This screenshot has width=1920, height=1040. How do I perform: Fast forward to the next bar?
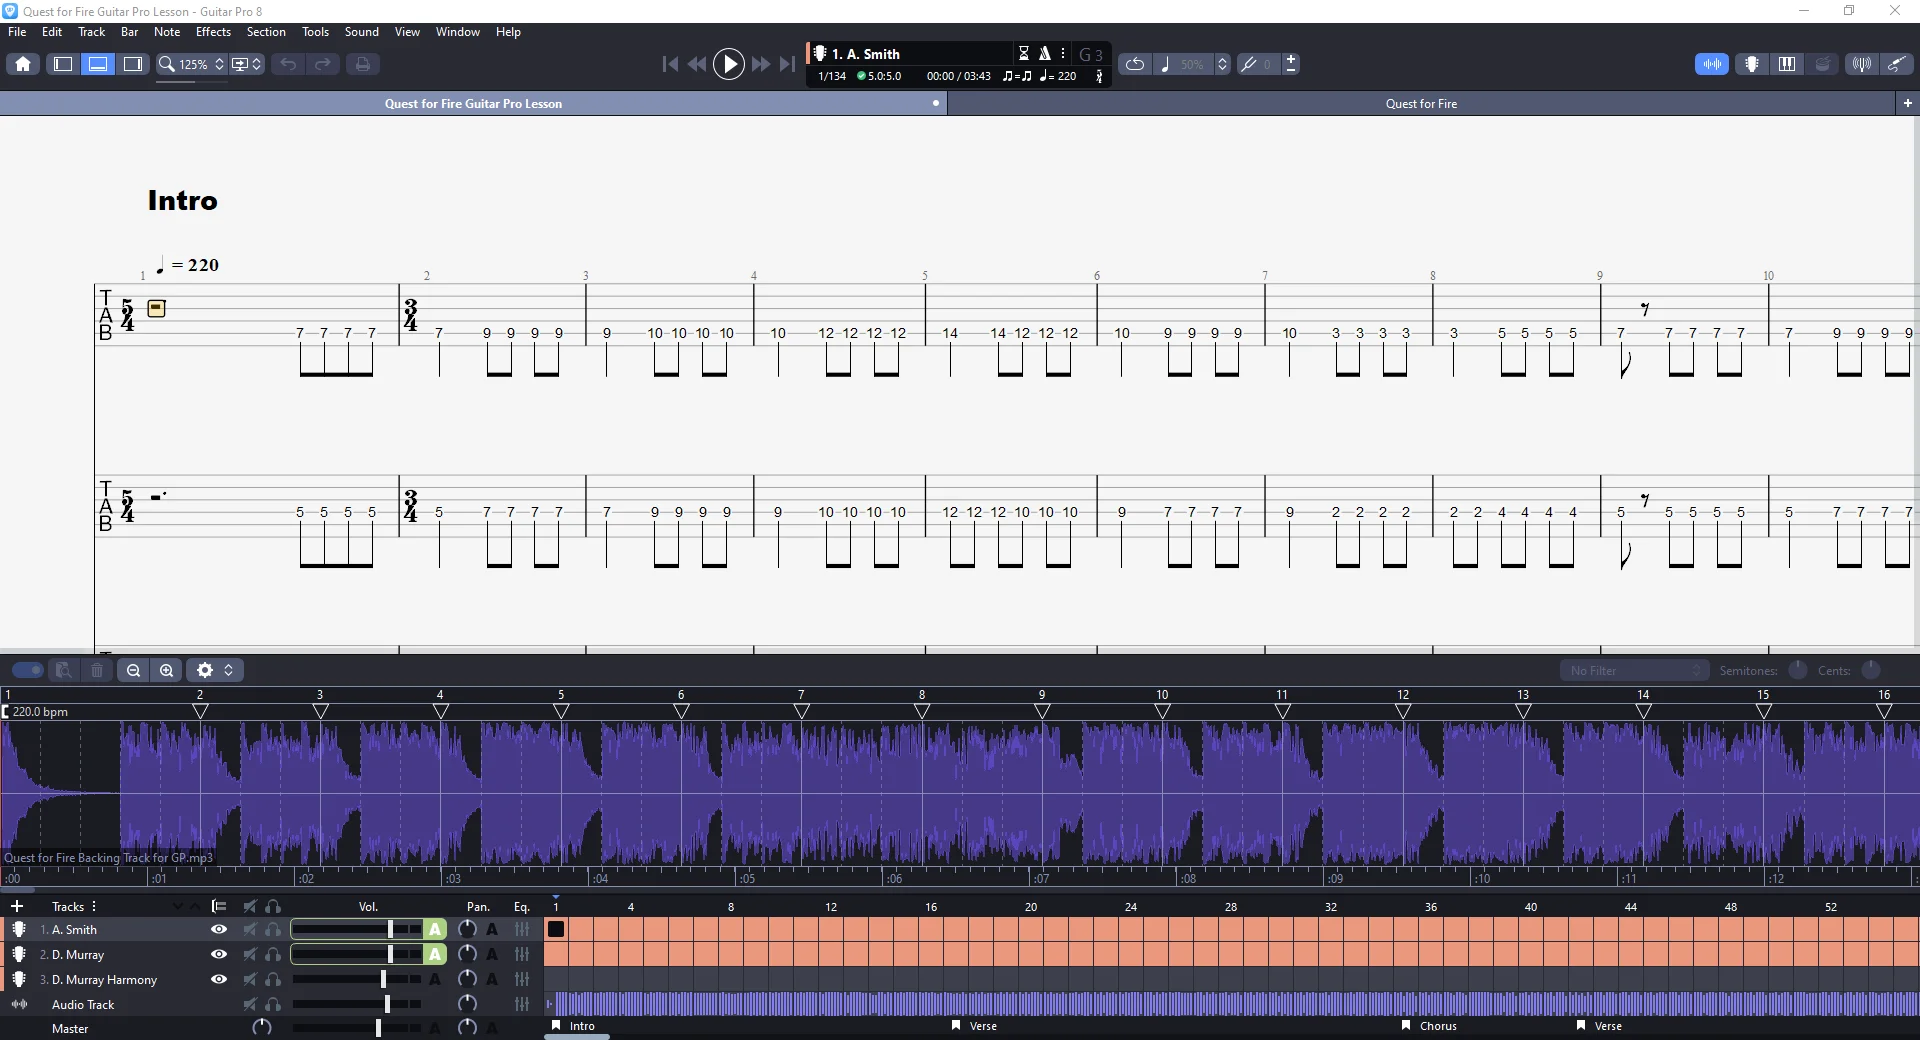click(761, 64)
